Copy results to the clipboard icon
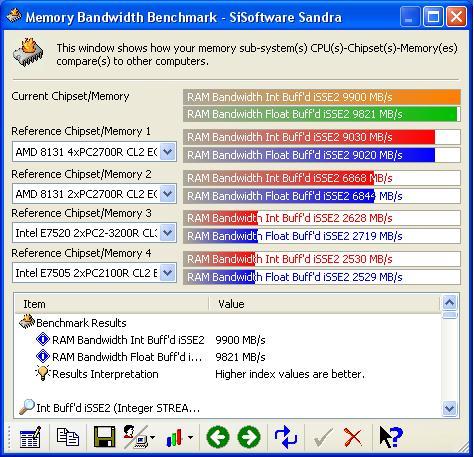Viewport: 474px width, 457px height. 68,437
